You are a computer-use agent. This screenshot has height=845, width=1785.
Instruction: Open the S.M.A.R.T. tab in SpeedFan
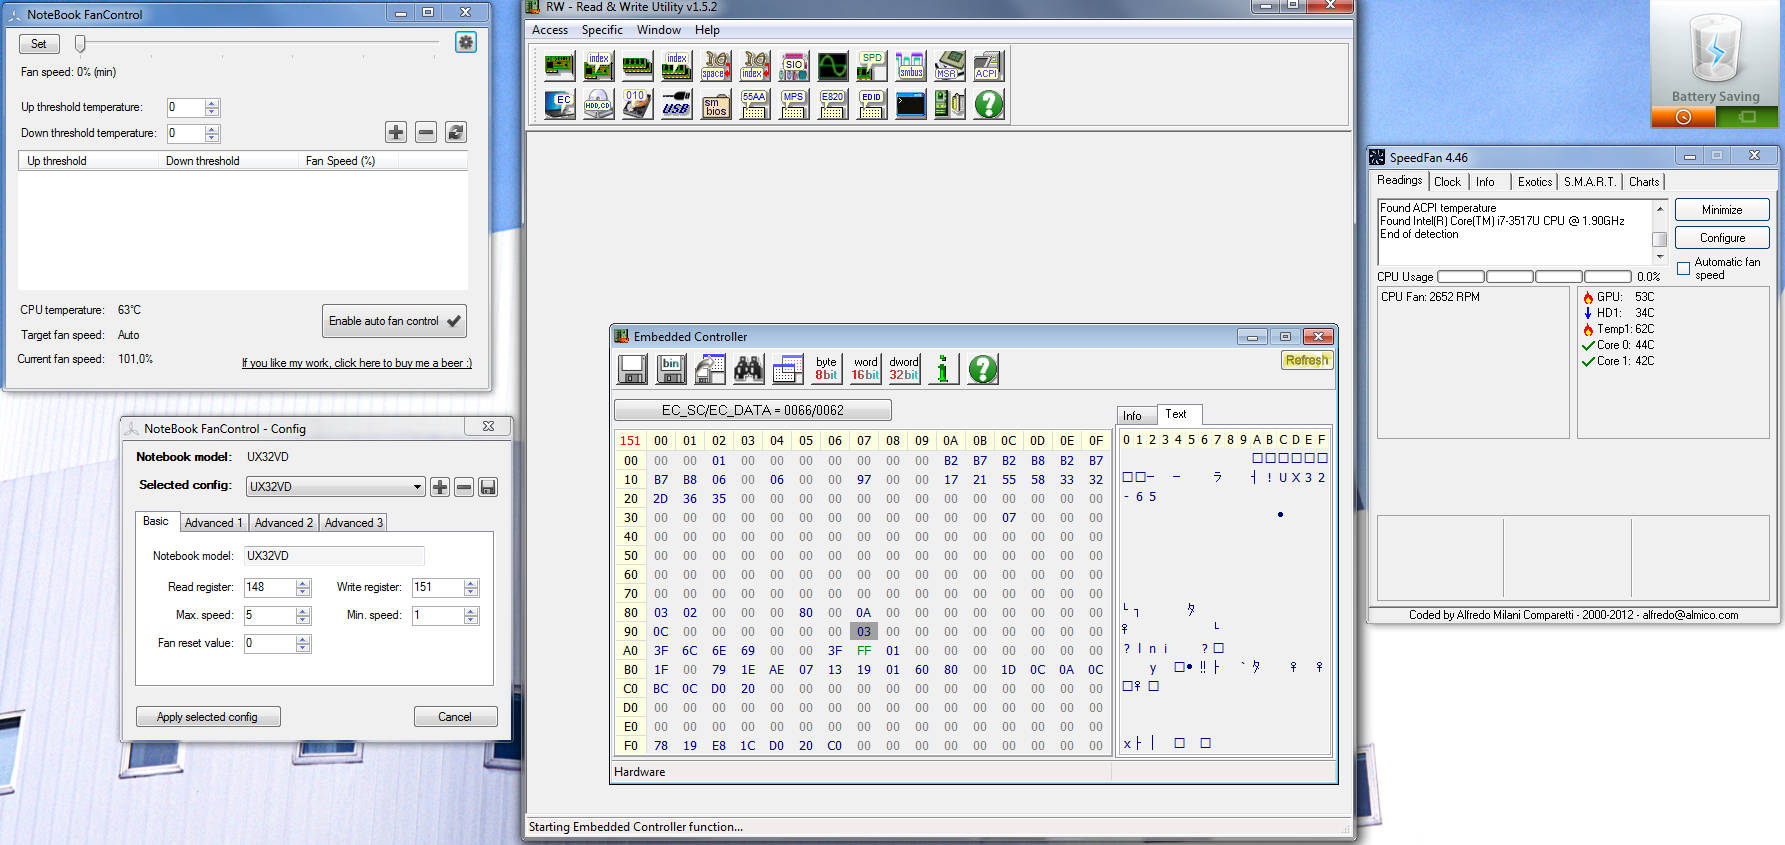[1590, 182]
